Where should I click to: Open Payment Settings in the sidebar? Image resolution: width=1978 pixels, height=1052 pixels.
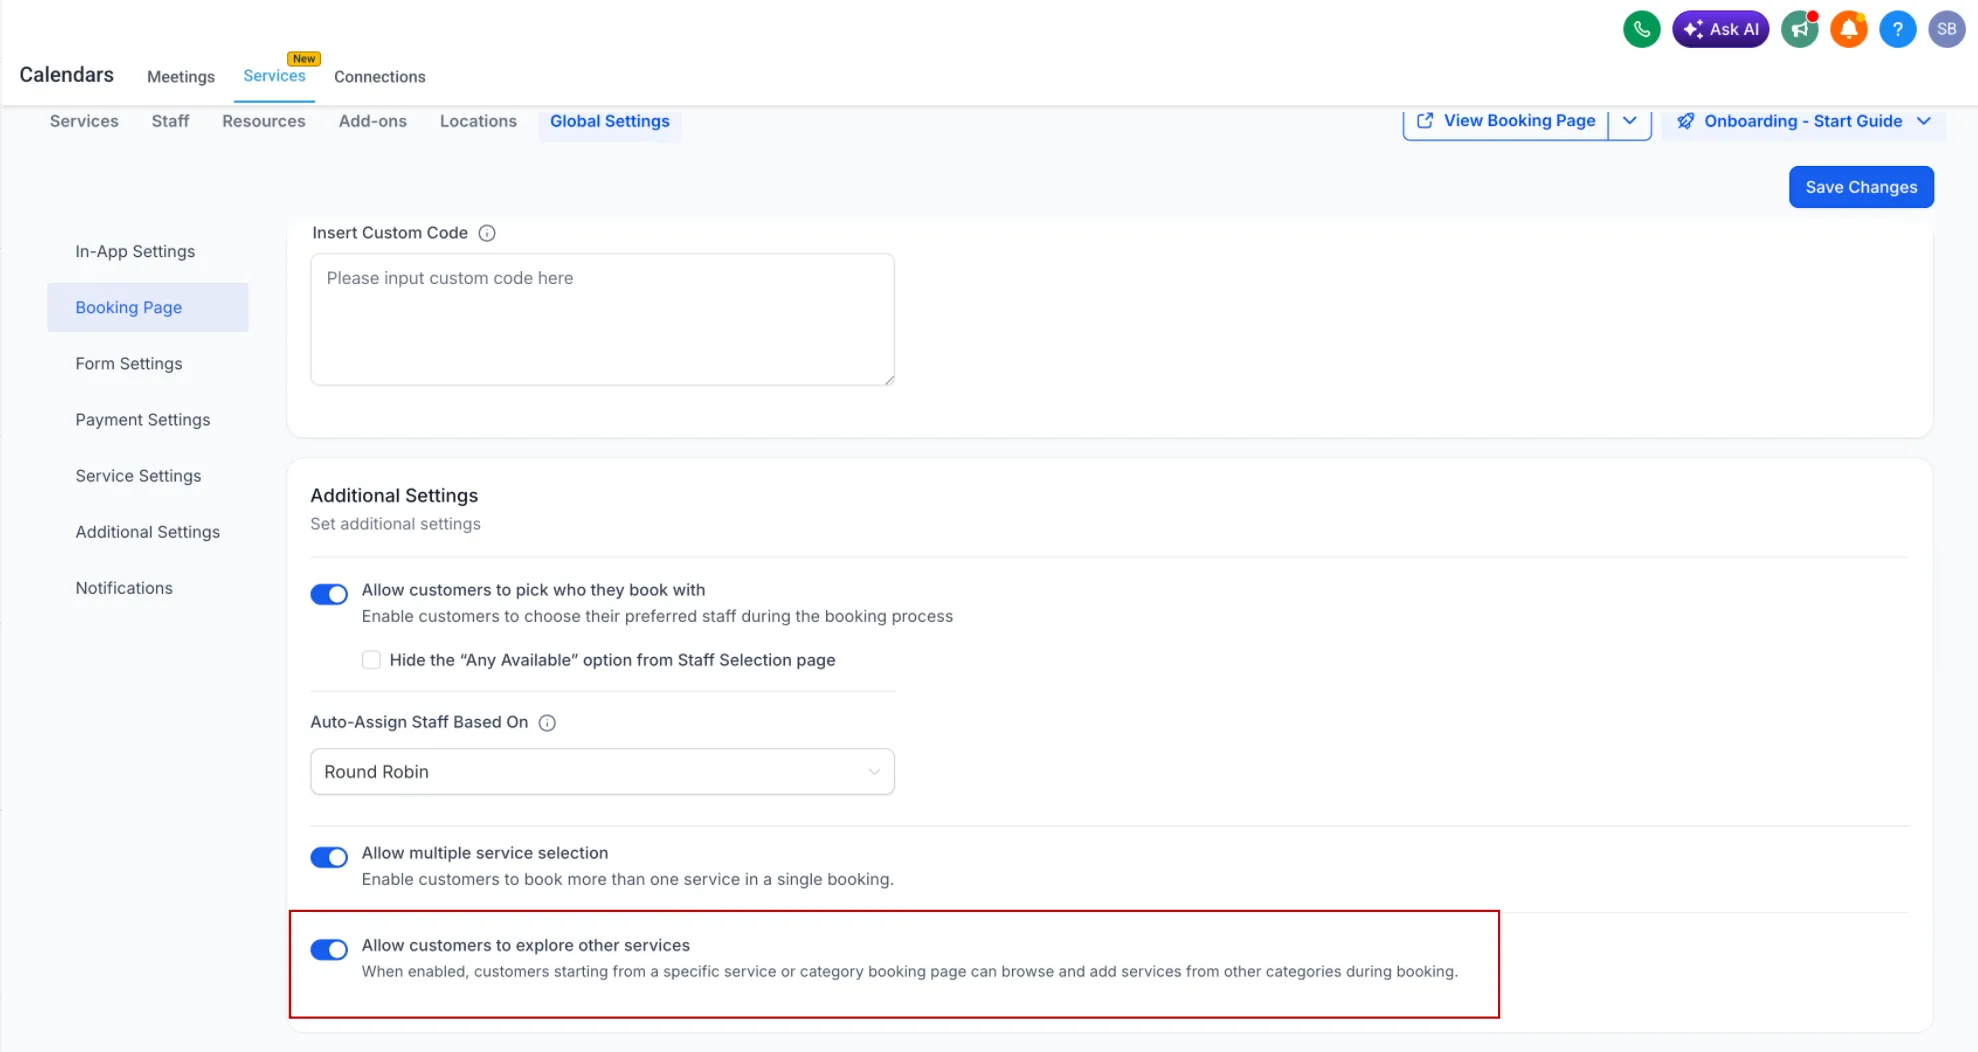coord(142,419)
